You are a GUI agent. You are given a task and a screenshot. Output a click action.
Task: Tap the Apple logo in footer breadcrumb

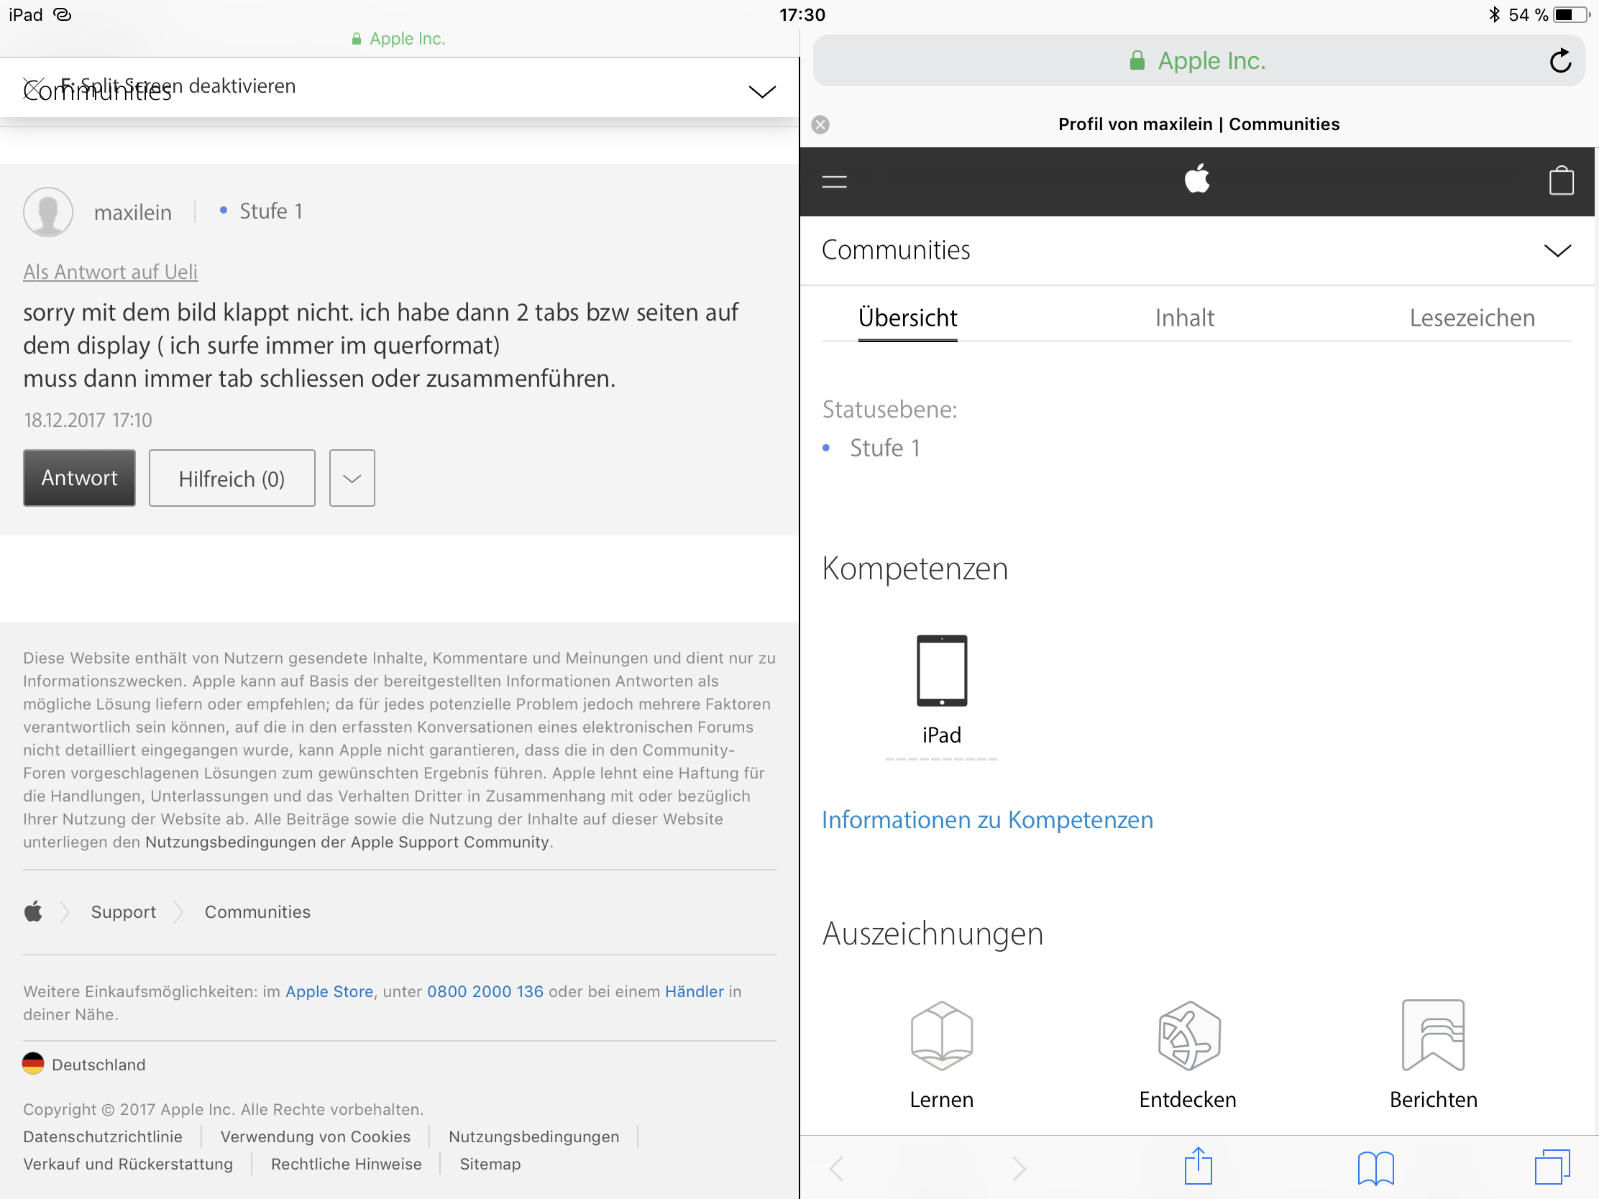[x=34, y=911]
